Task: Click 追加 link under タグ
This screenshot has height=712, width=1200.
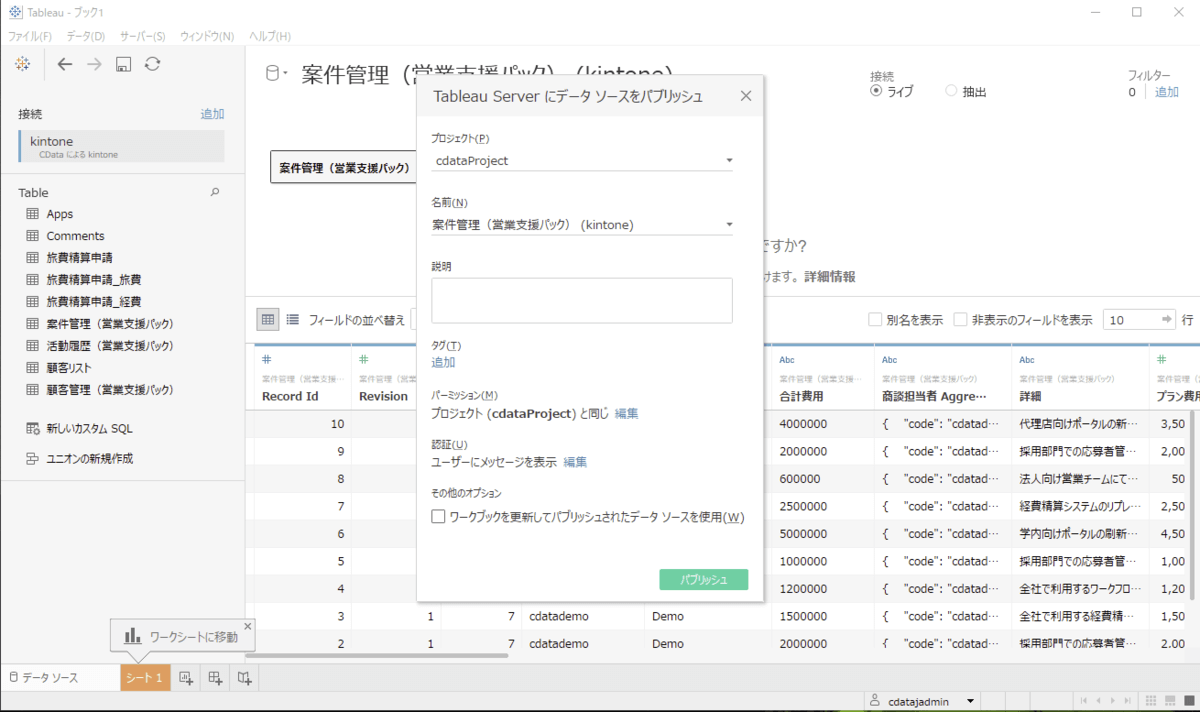Action: tap(443, 362)
